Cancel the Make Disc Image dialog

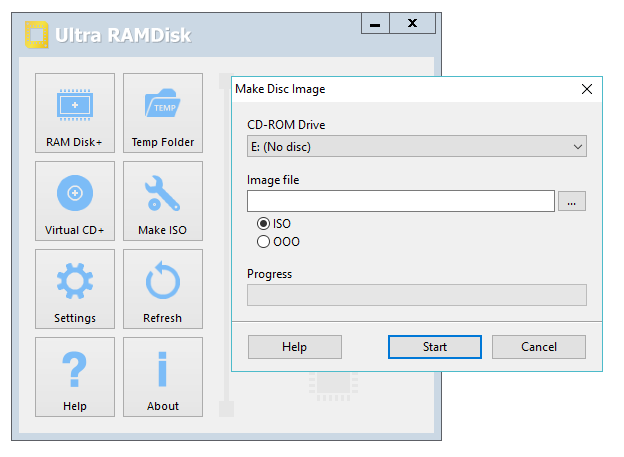pos(539,347)
